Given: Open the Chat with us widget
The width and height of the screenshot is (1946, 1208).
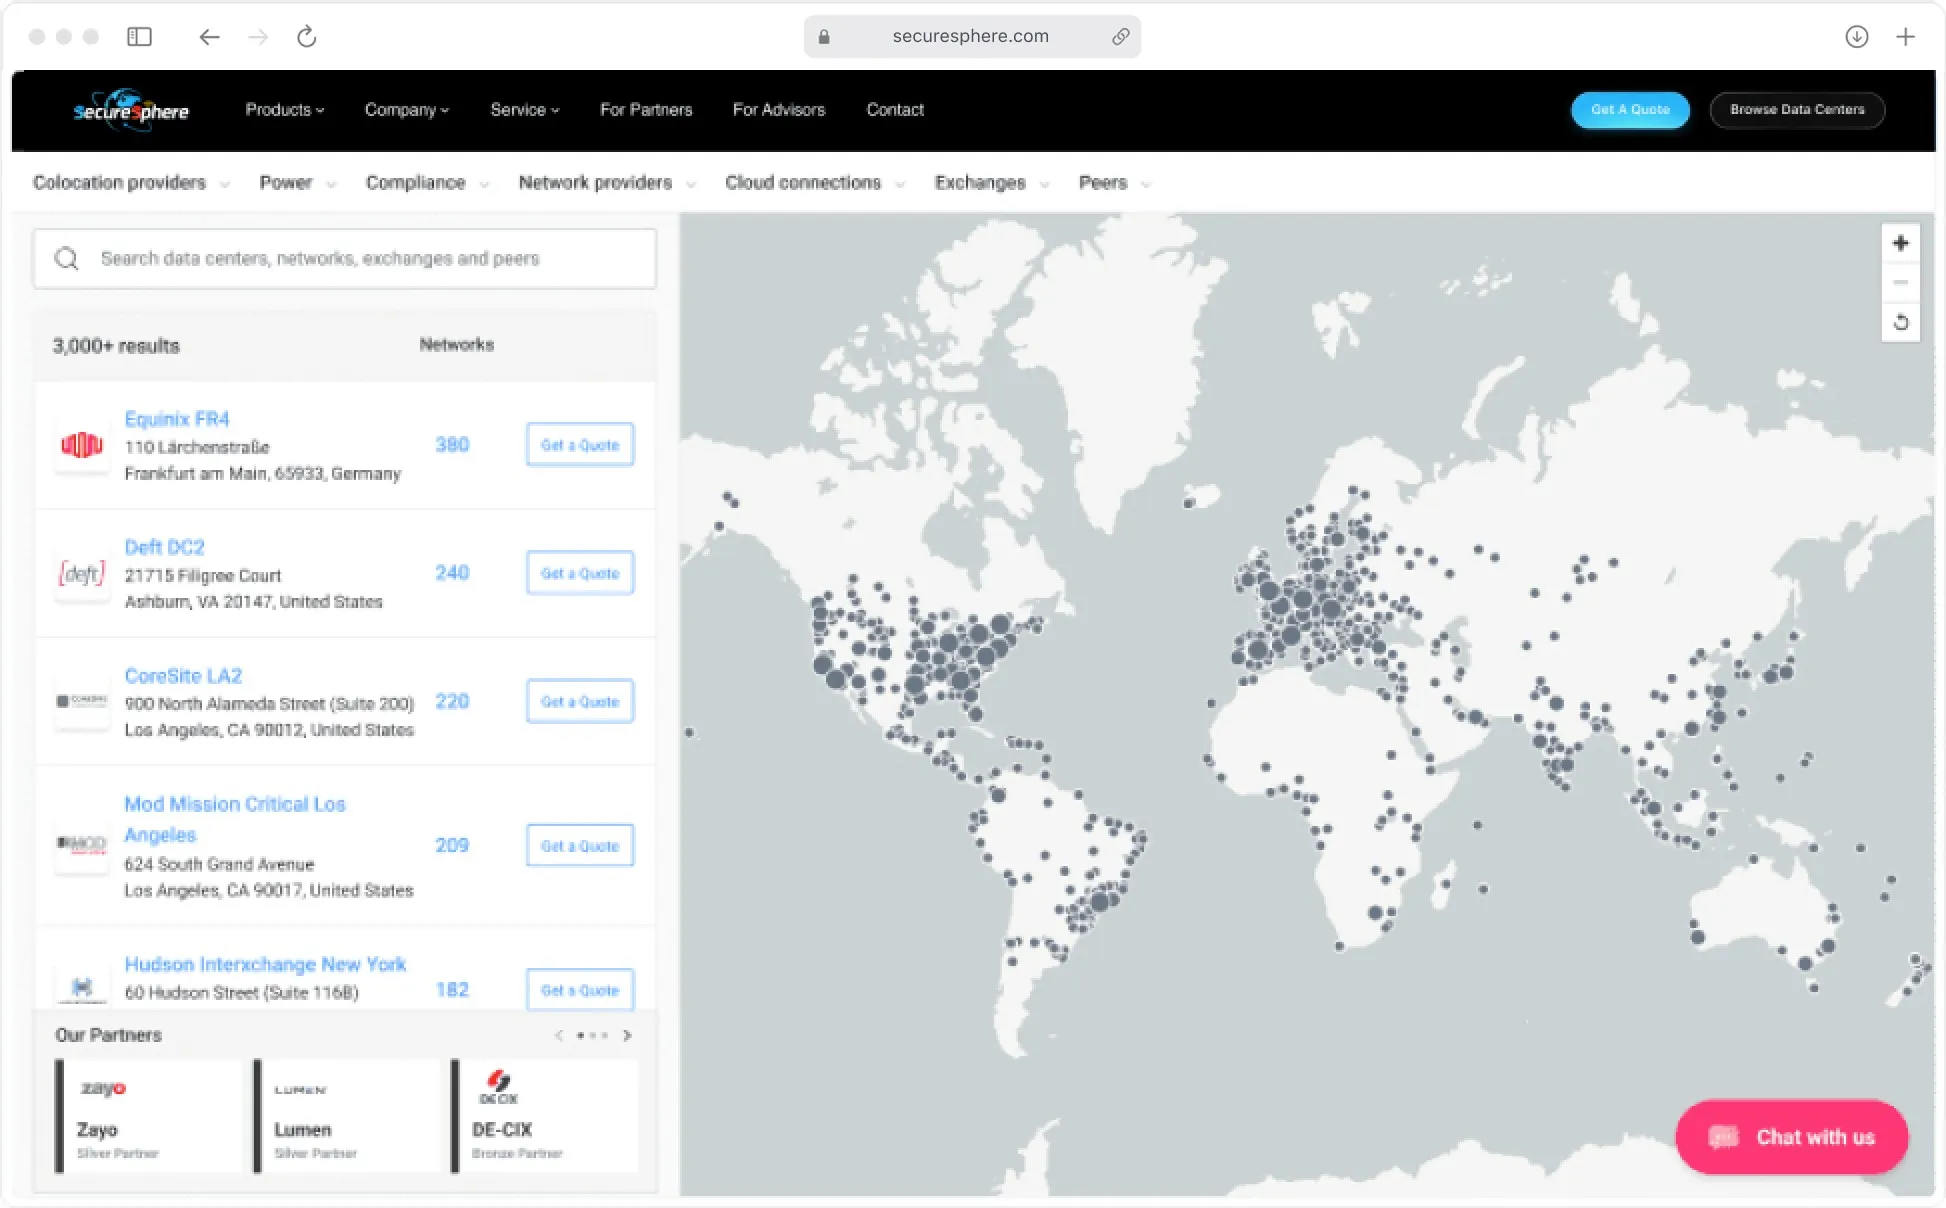Looking at the screenshot, I should (1791, 1137).
